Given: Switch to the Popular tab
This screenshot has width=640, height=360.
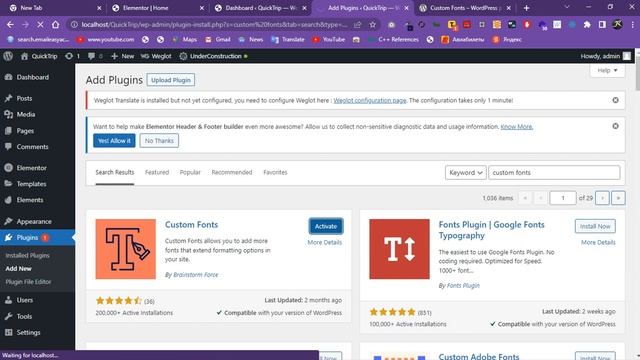Looking at the screenshot, I should point(190,172).
